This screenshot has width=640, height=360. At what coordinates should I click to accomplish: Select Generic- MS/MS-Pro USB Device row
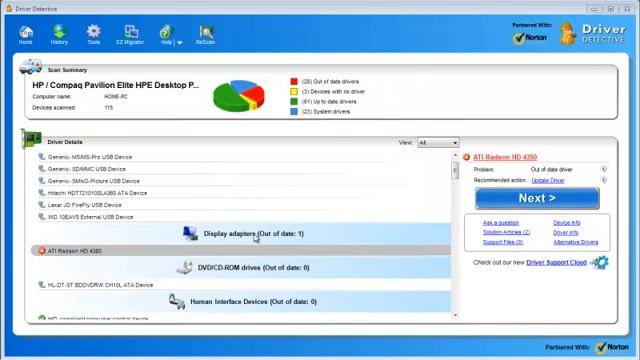[x=244, y=157]
